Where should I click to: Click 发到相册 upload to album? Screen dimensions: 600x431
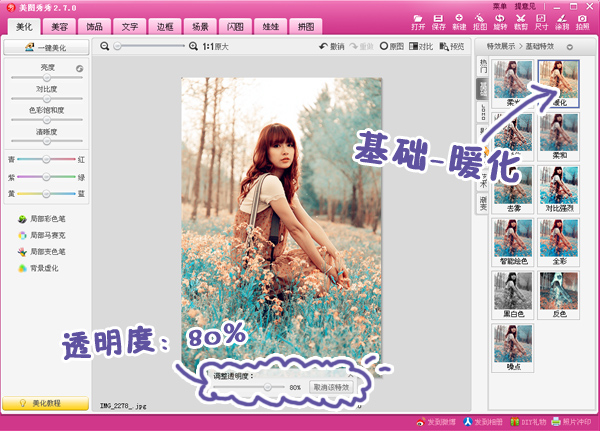(483, 422)
